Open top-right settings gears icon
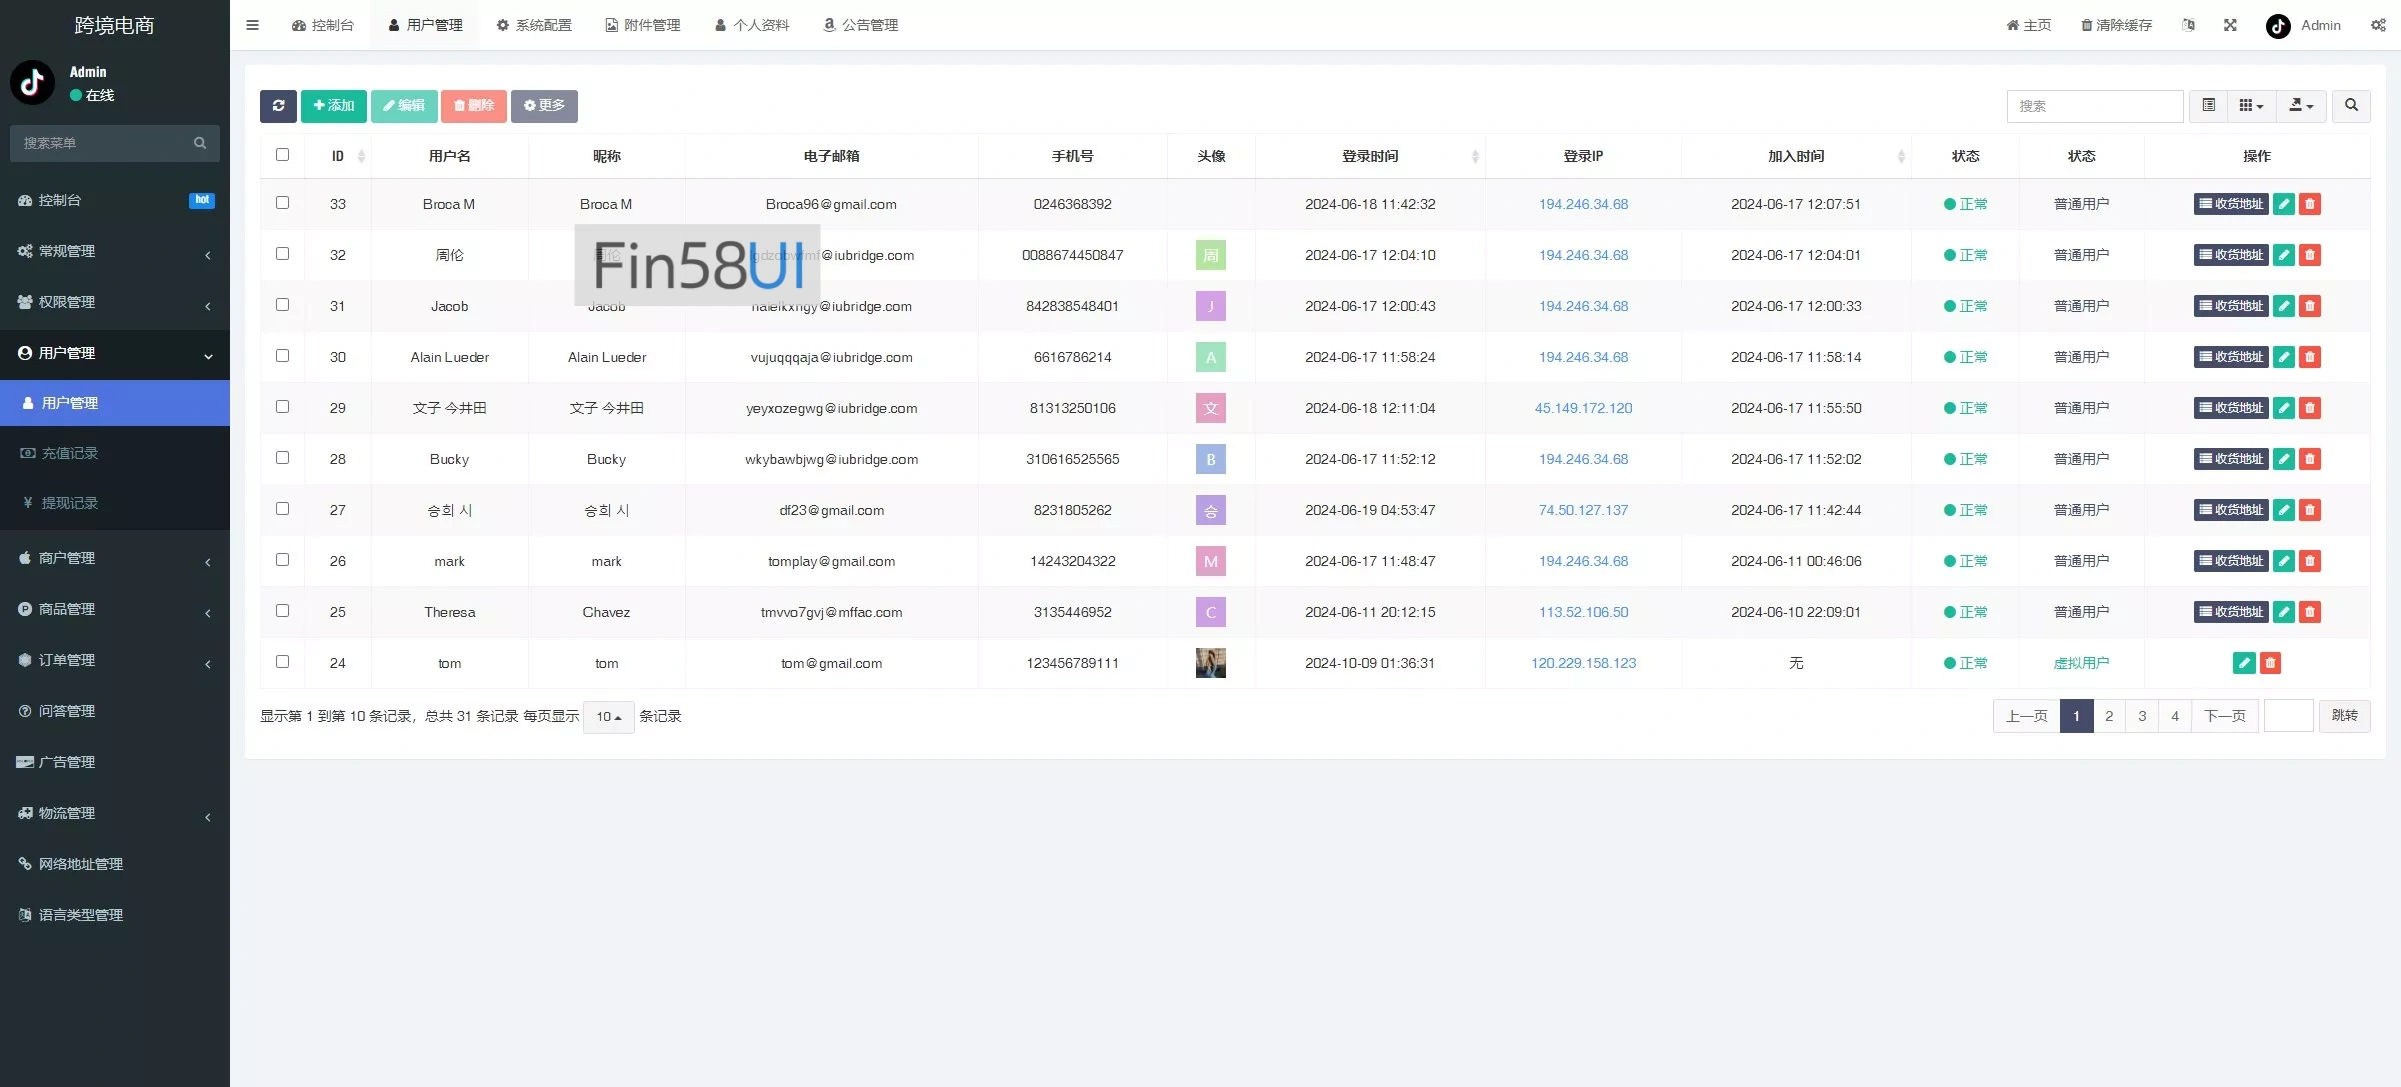This screenshot has height=1087, width=2401. pos(2378,25)
